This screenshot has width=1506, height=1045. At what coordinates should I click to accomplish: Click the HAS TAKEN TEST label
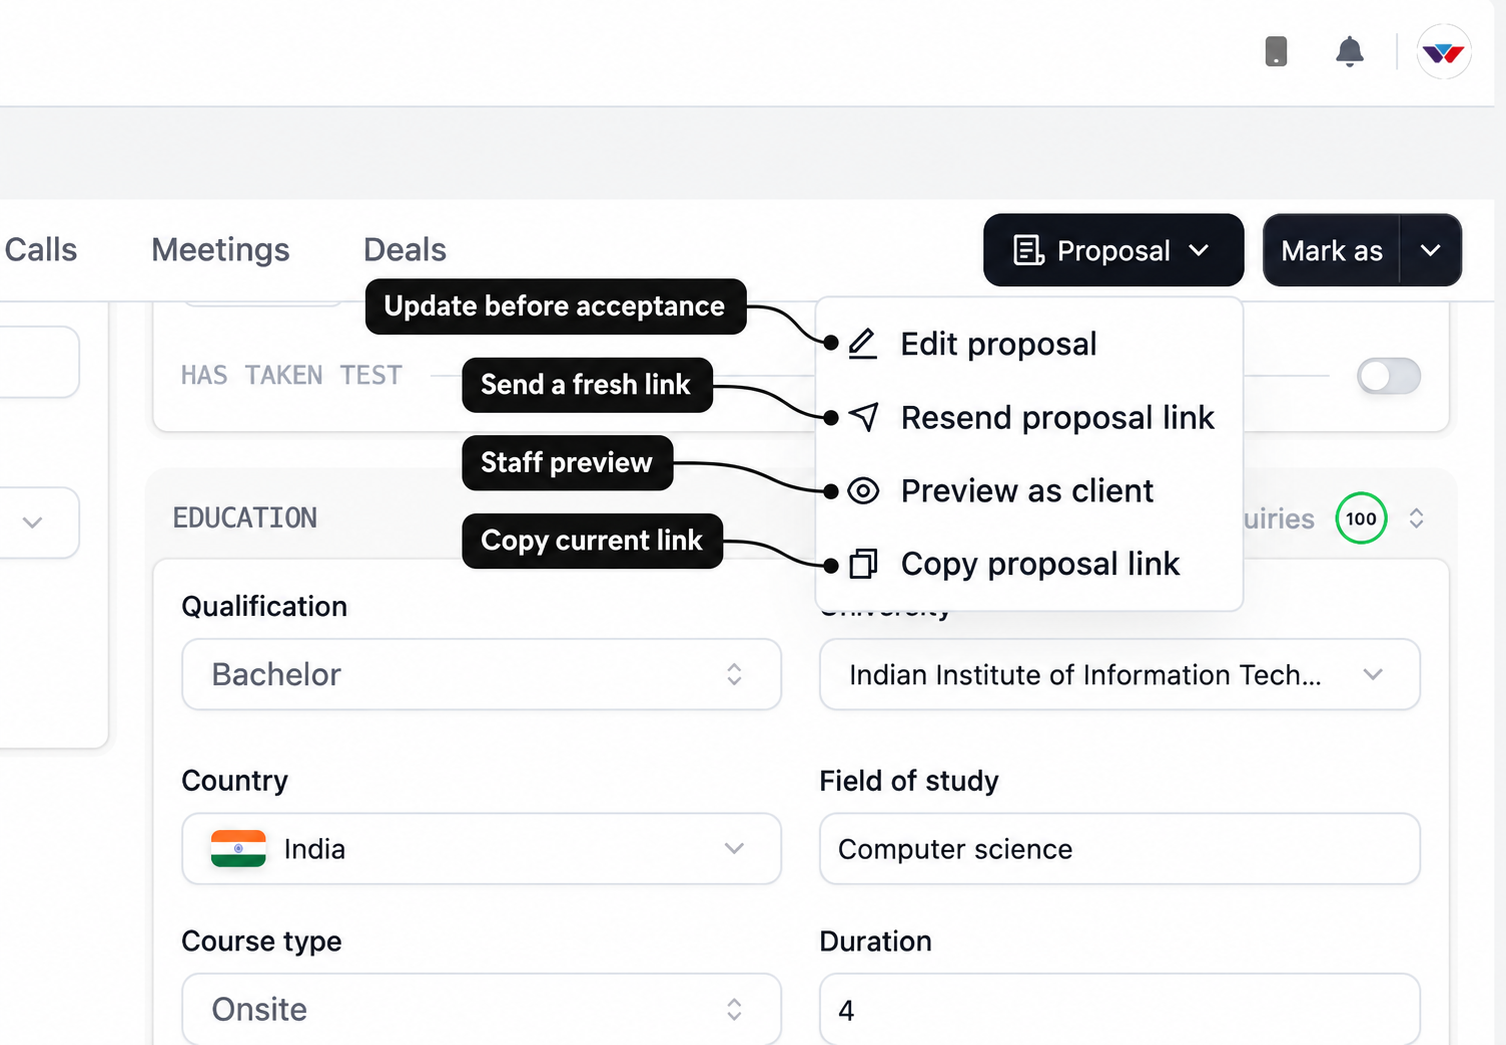(291, 375)
